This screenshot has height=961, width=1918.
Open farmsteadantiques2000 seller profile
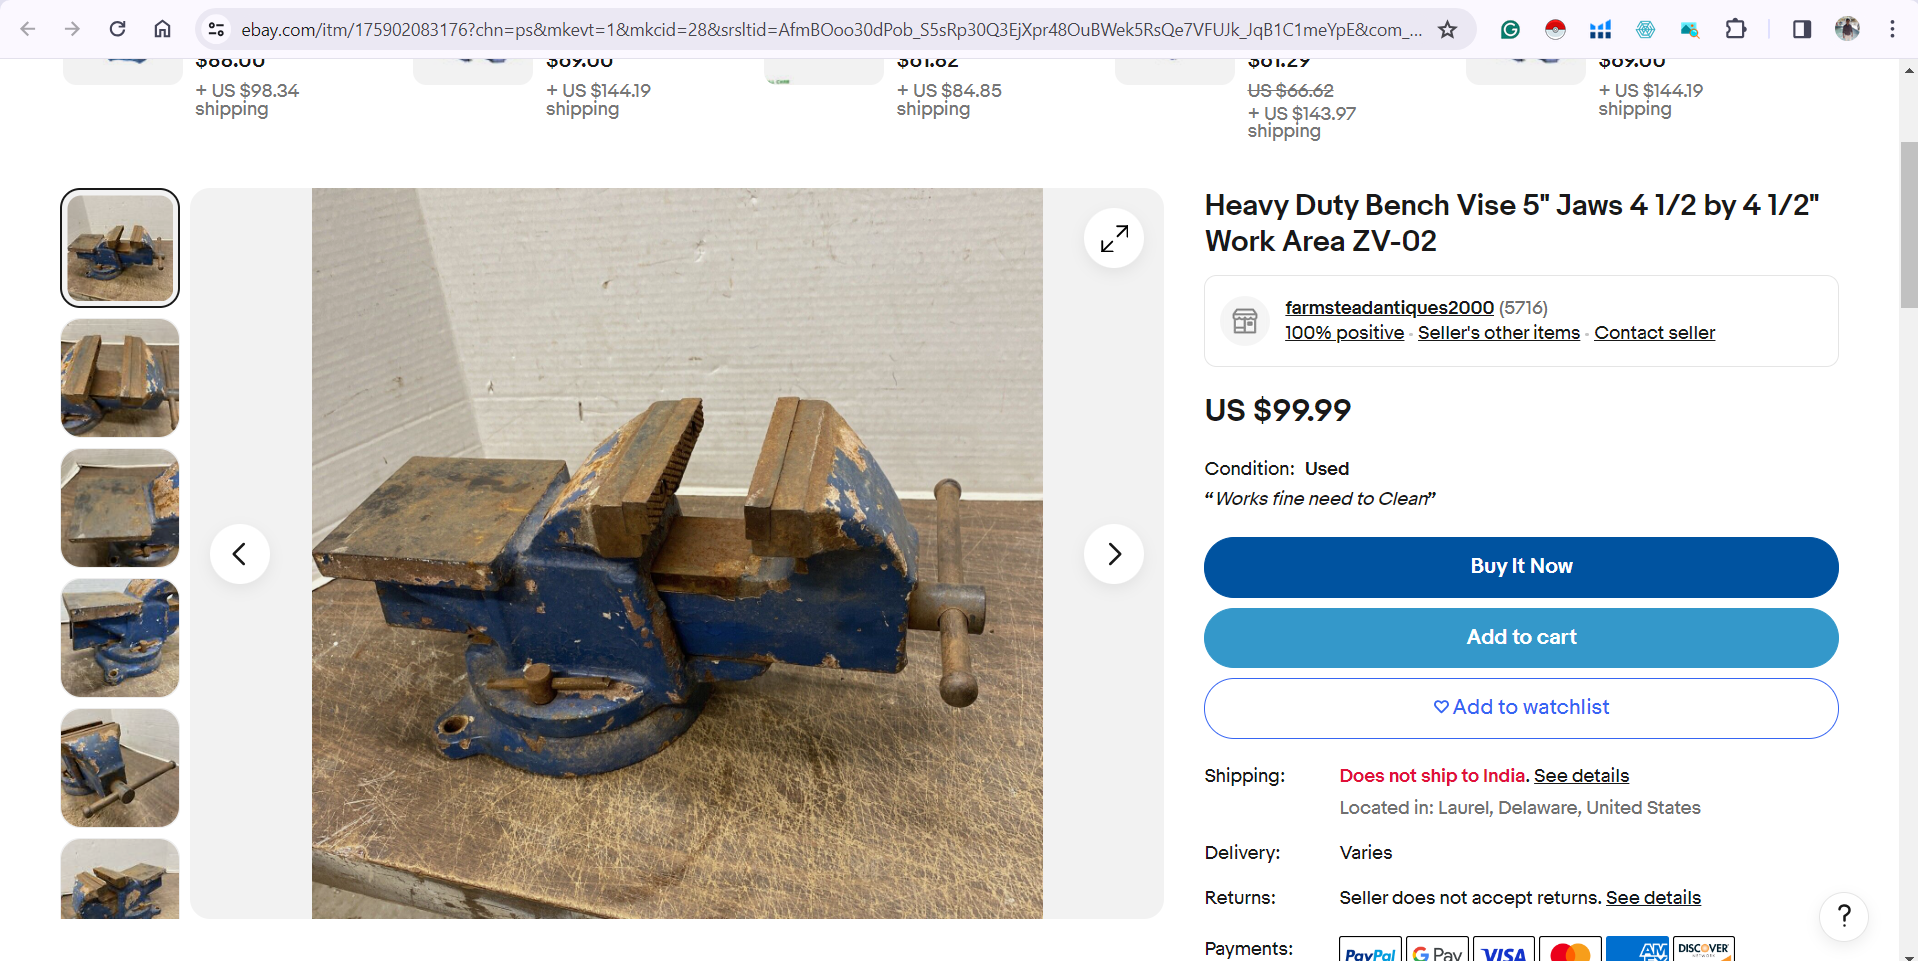1389,307
